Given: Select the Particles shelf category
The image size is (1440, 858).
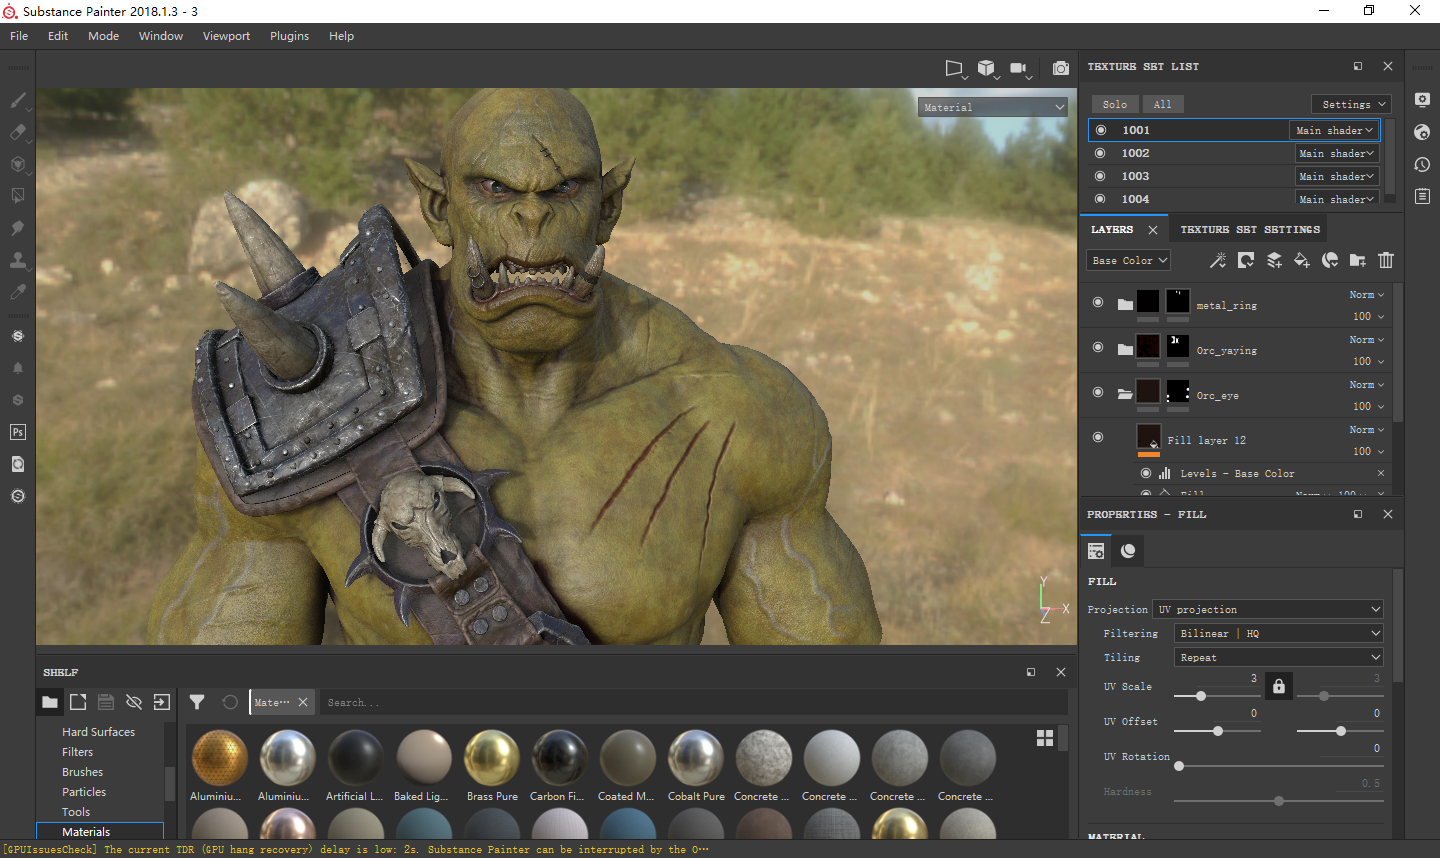Looking at the screenshot, I should point(84,792).
